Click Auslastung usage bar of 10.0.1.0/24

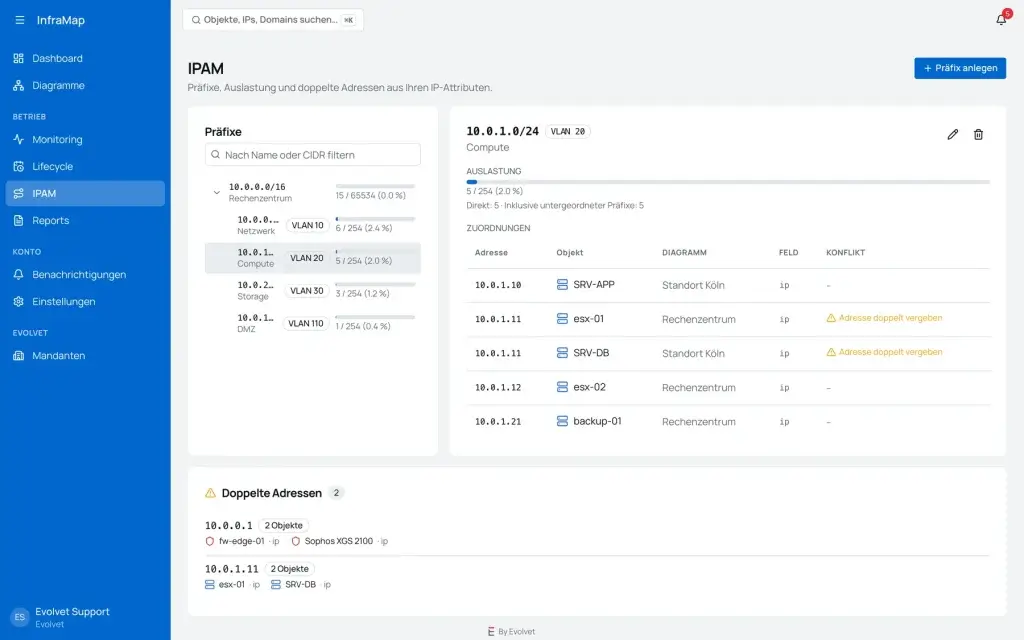coord(728,182)
